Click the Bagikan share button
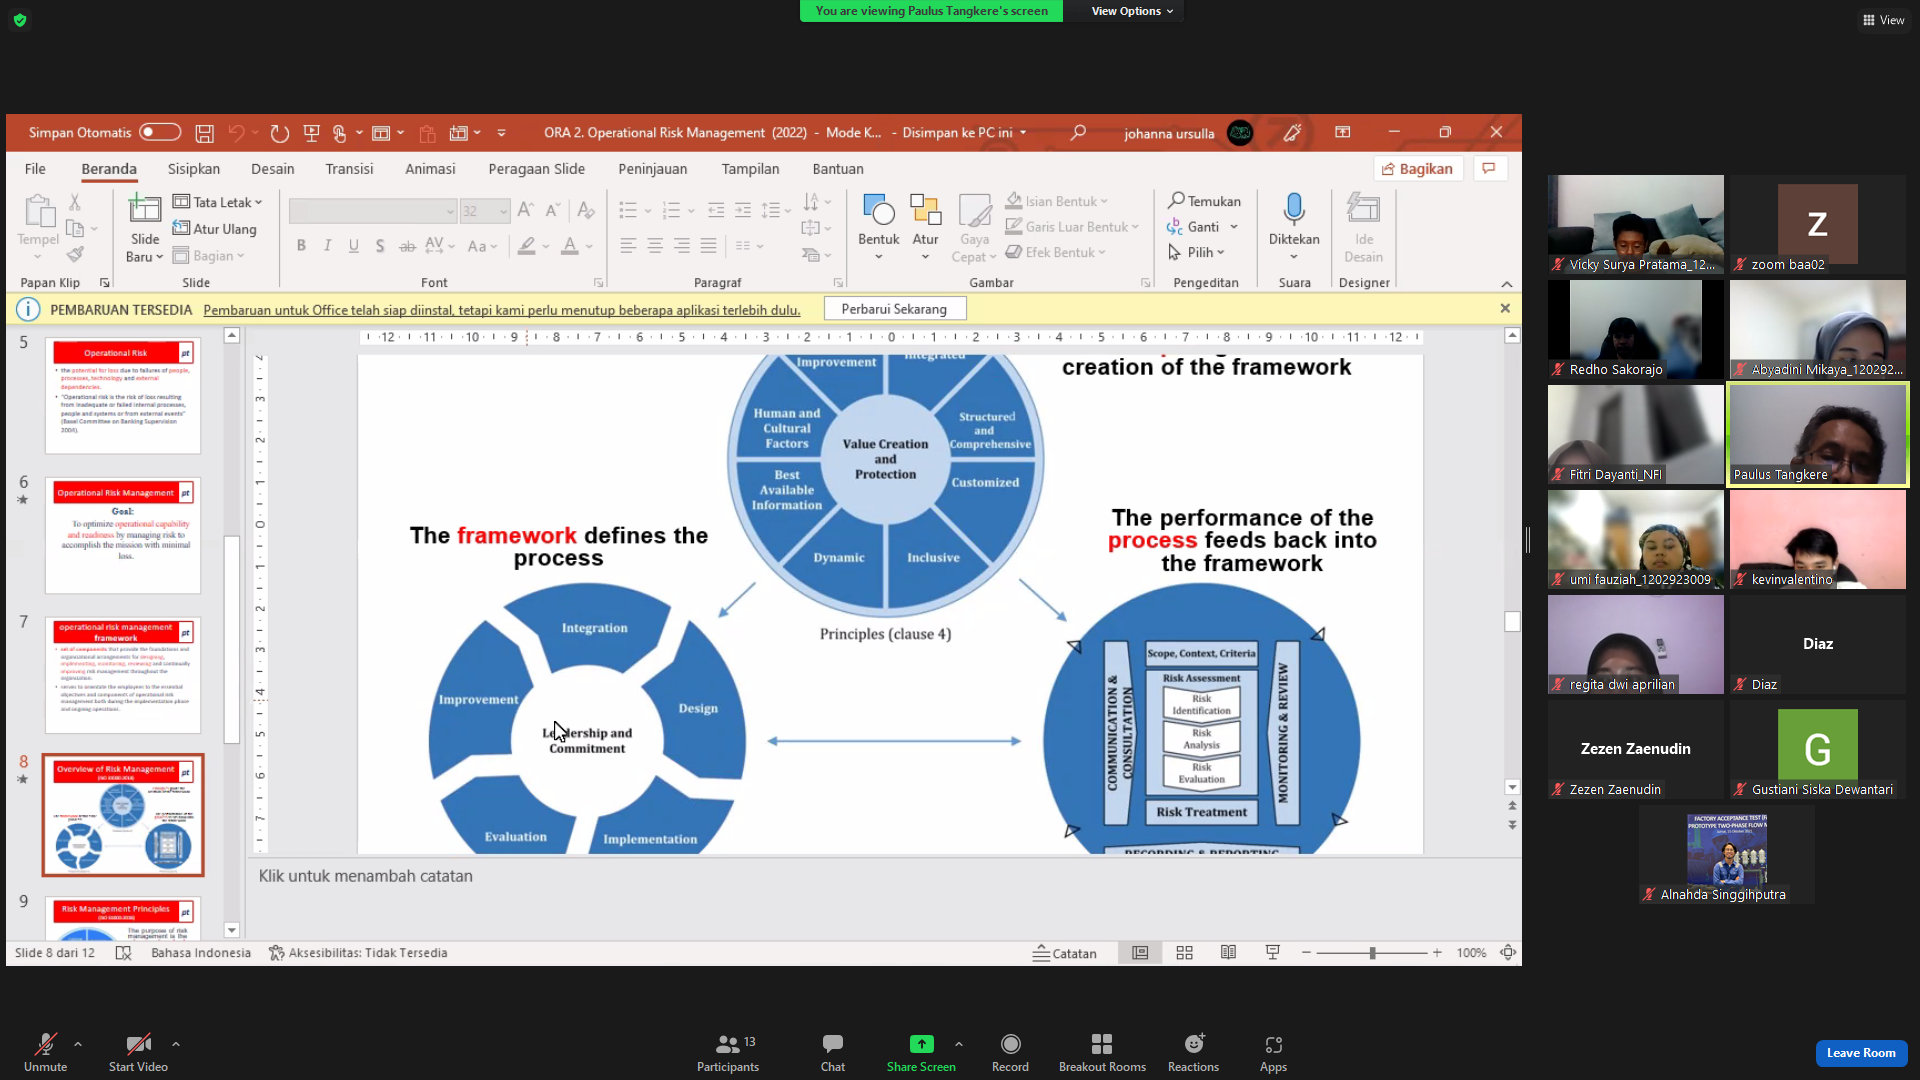 pos(1417,169)
